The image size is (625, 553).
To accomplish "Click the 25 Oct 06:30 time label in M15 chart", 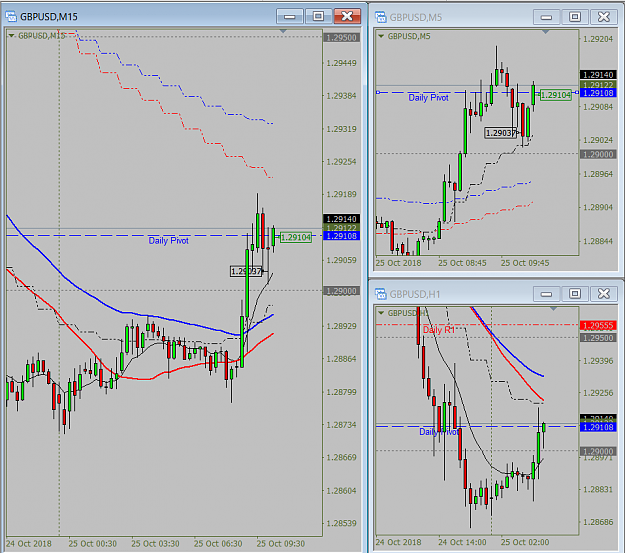I will (x=218, y=544).
